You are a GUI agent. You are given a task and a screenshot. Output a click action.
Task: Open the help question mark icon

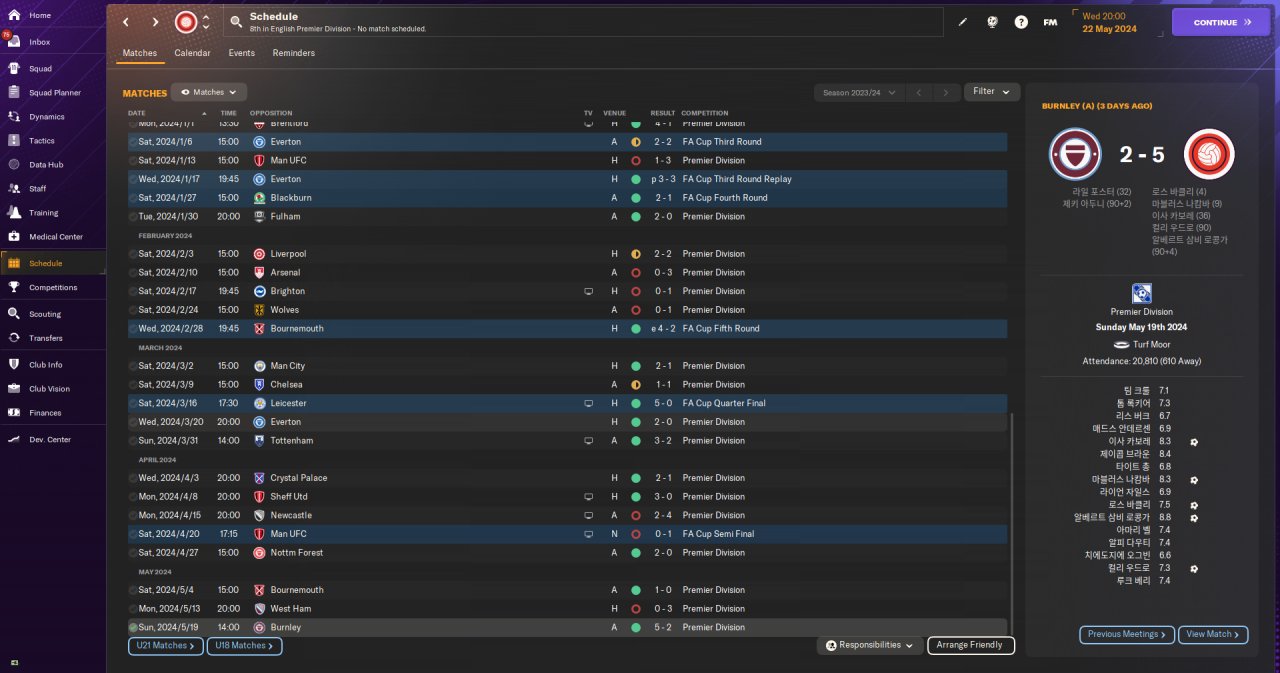pos(1021,22)
